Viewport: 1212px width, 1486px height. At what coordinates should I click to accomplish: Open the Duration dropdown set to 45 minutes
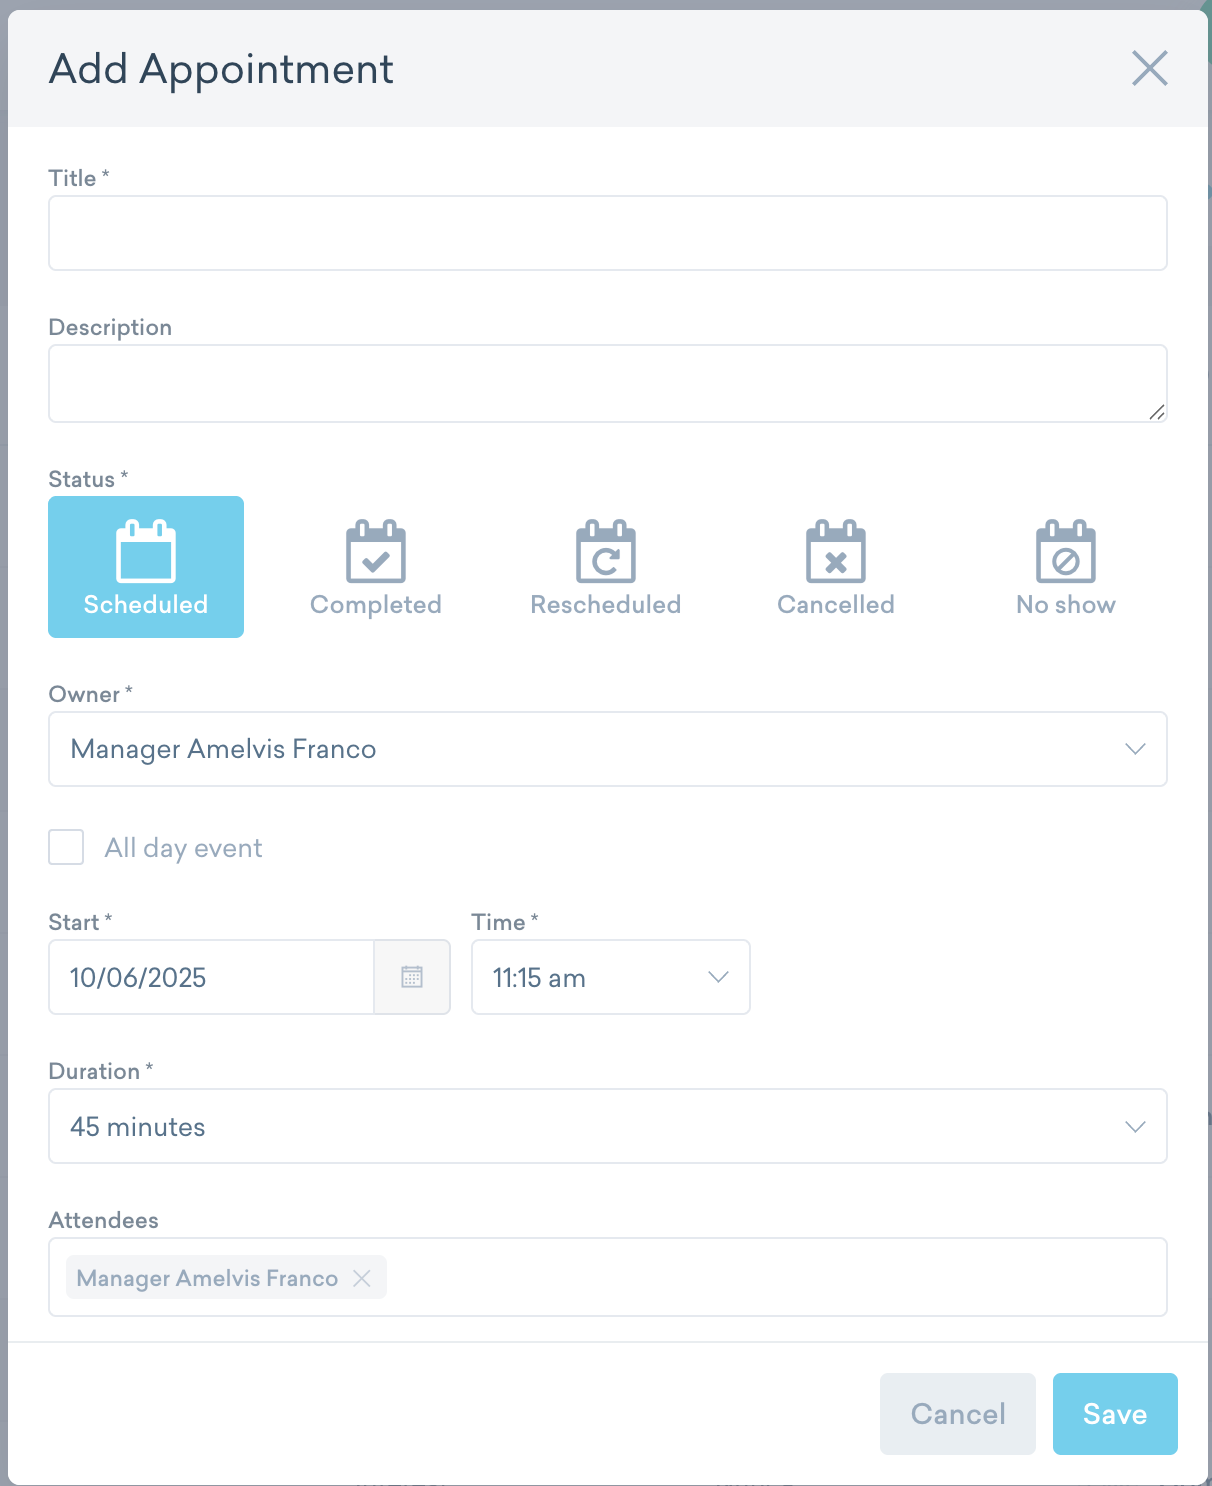tap(607, 1126)
